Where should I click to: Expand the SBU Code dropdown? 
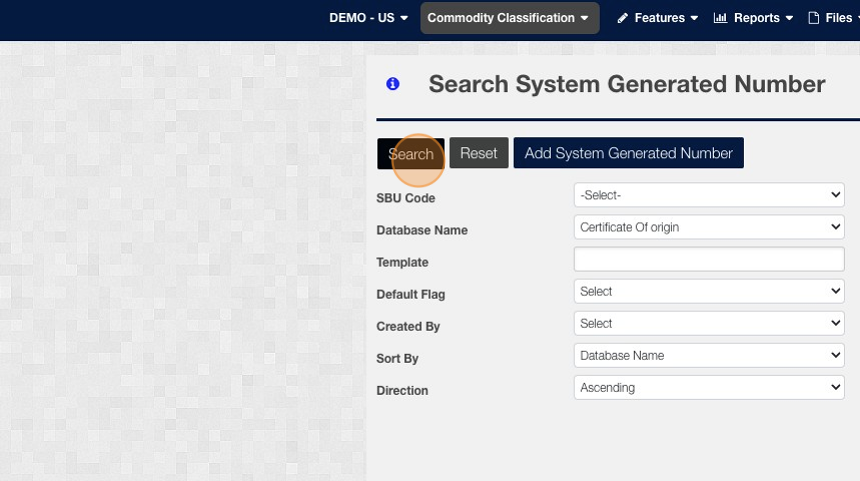(x=709, y=195)
